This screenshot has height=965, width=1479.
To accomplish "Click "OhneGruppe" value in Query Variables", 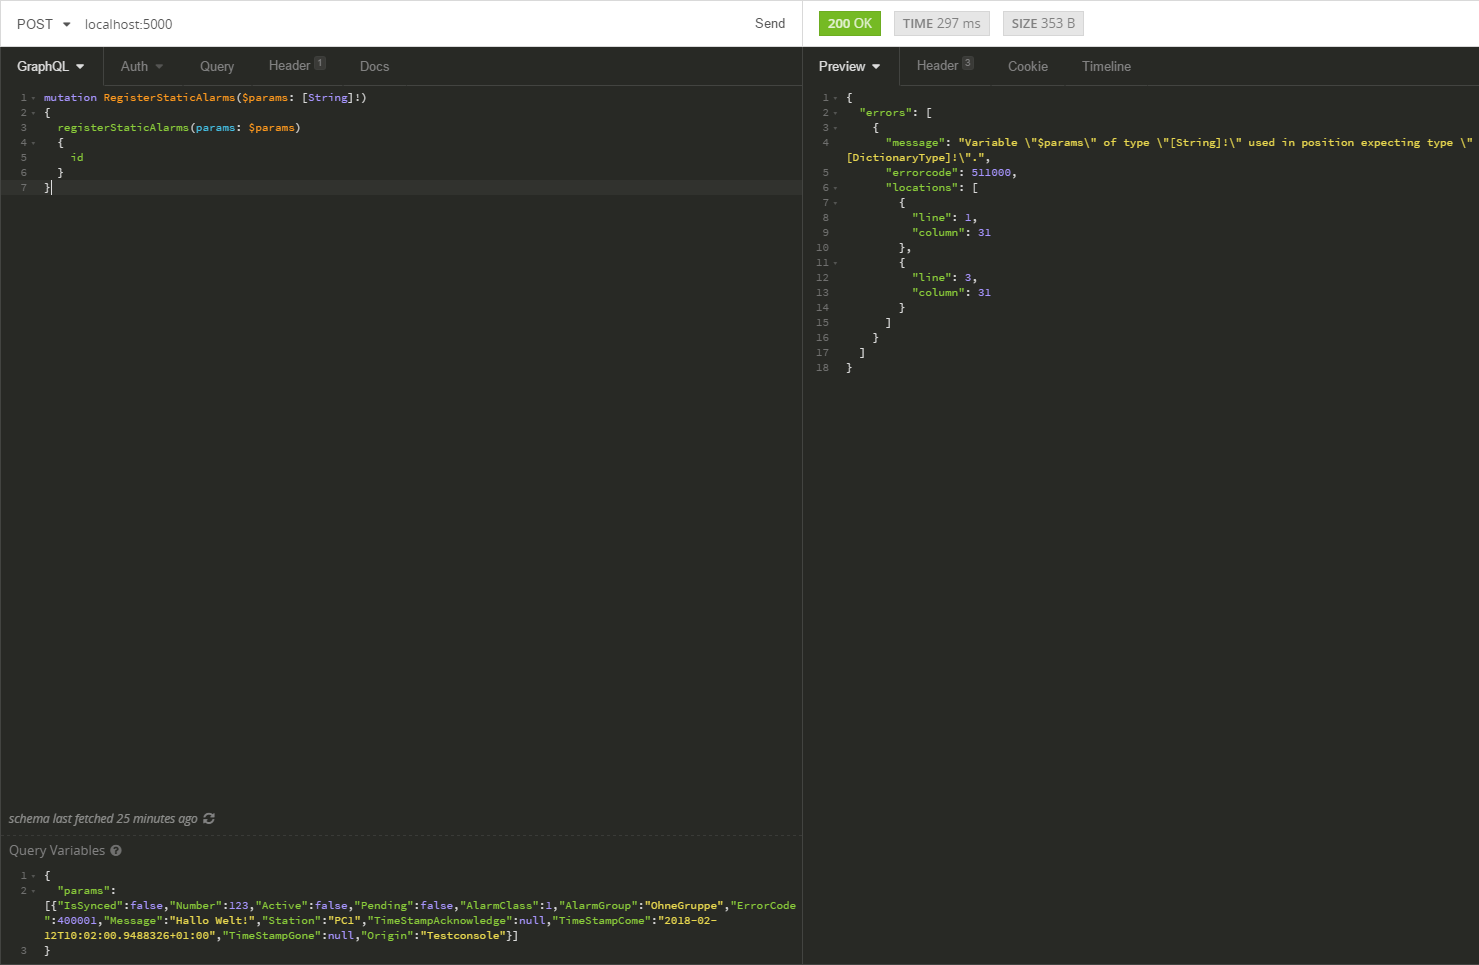I will [684, 906].
